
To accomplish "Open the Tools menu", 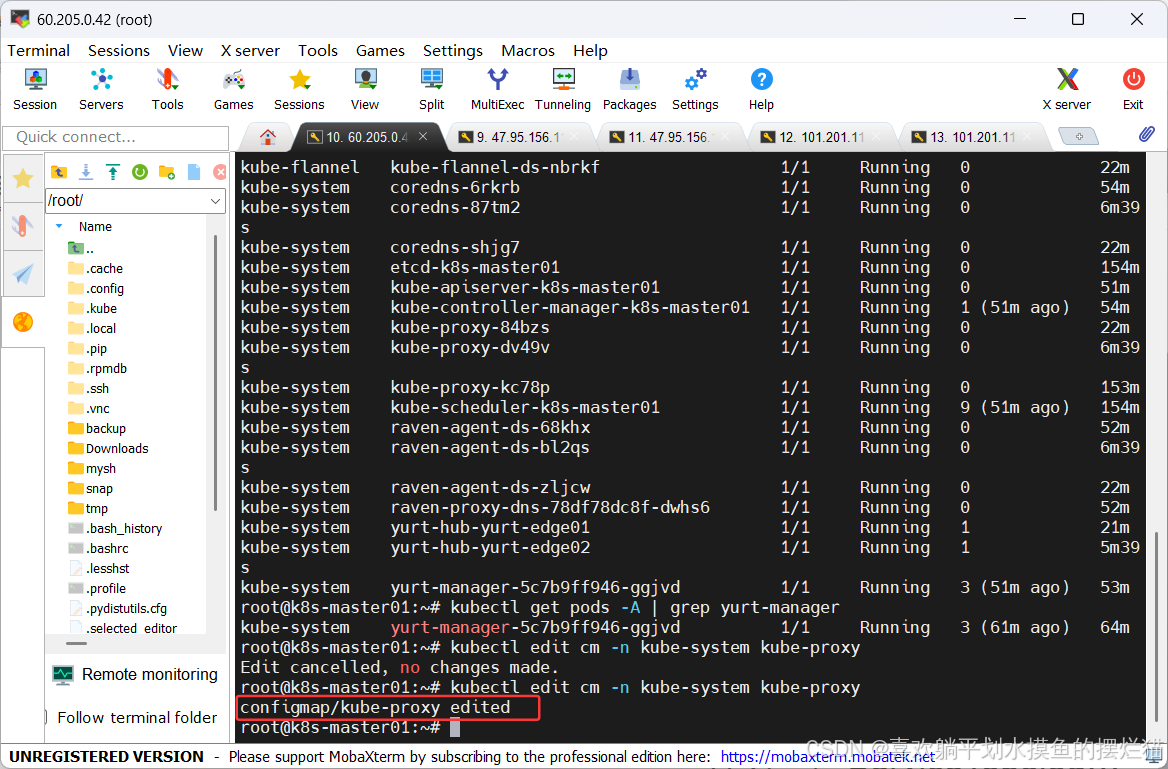I will 318,51.
